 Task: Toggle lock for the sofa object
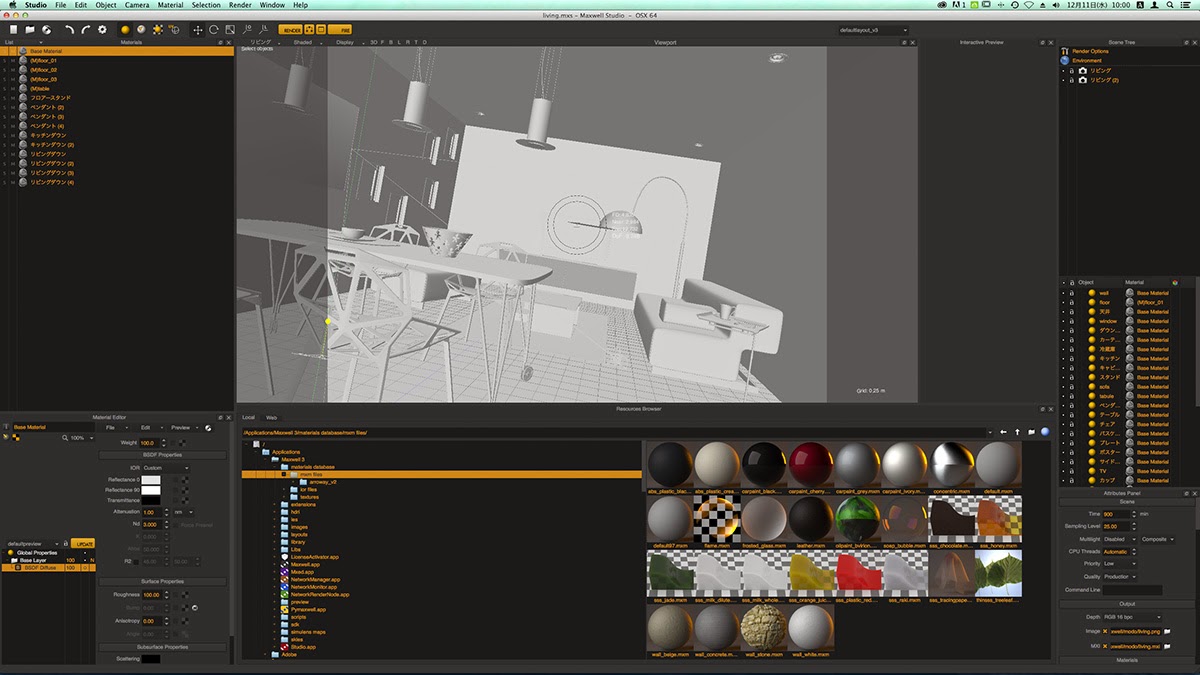coord(1072,385)
